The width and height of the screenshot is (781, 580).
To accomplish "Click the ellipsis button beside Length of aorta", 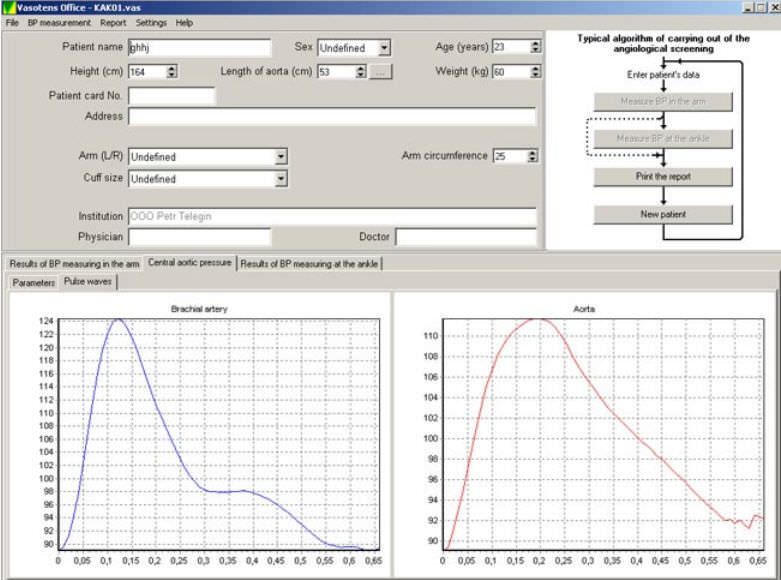I will pyautogui.click(x=381, y=72).
